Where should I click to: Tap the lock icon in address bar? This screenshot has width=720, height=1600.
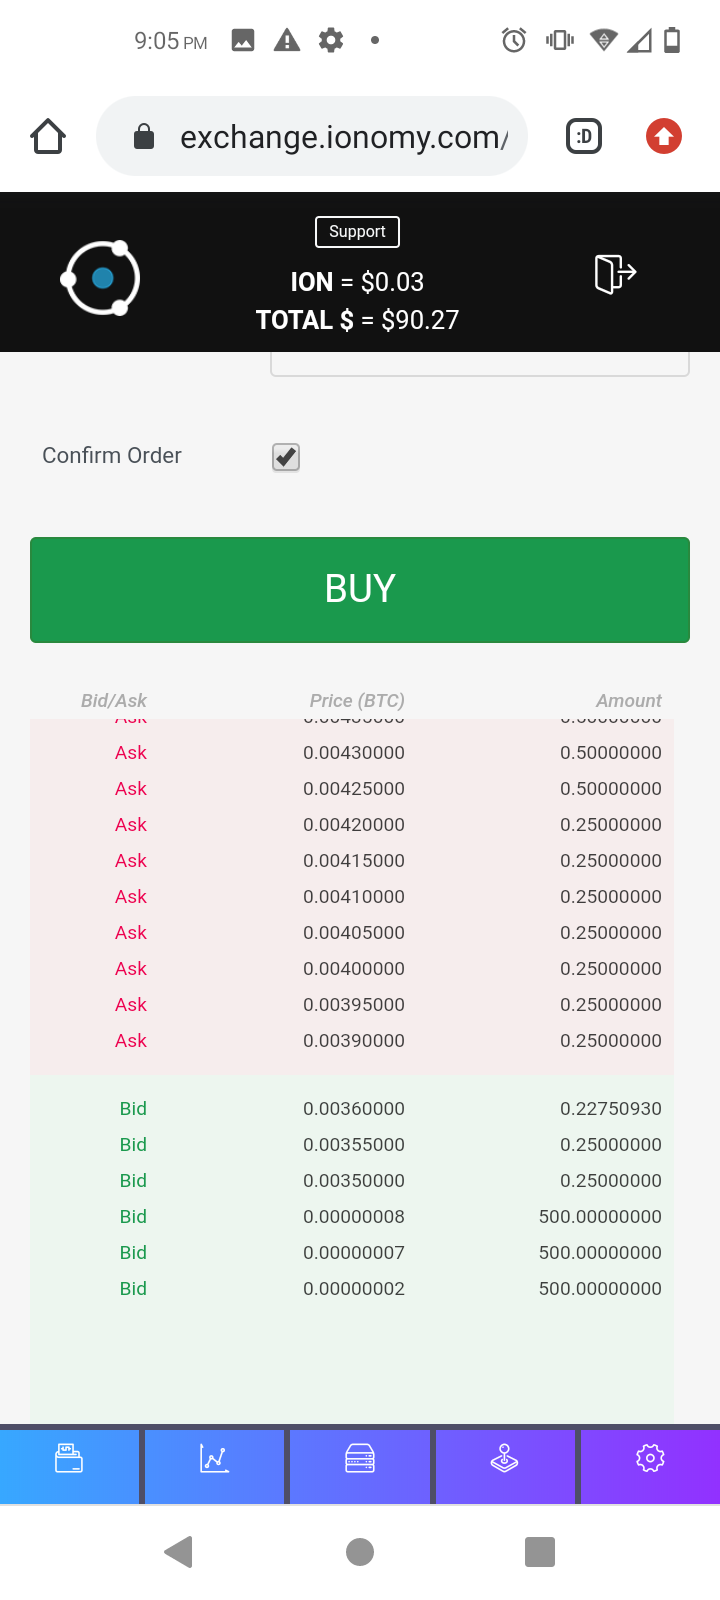[144, 137]
